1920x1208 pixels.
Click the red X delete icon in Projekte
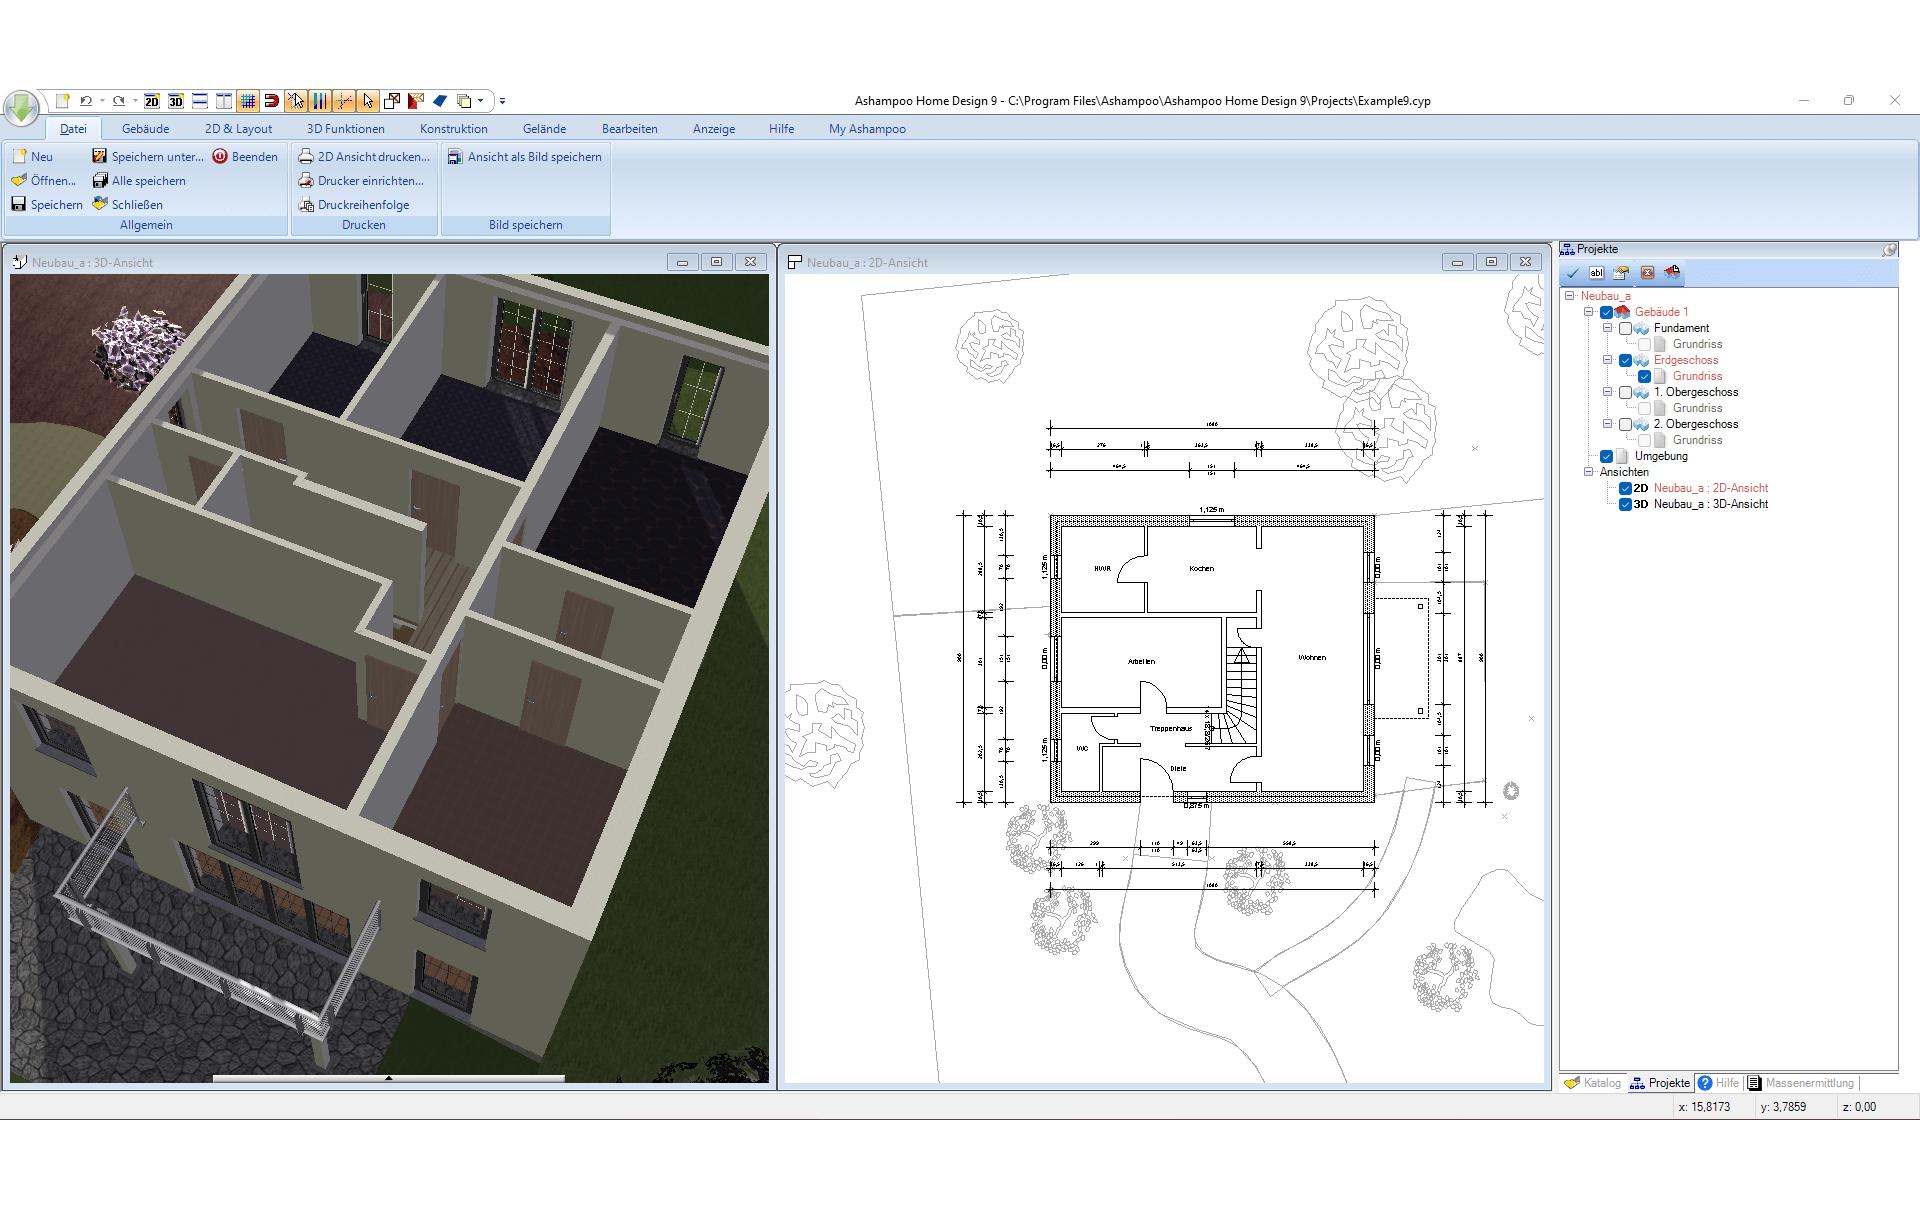pos(1647,273)
